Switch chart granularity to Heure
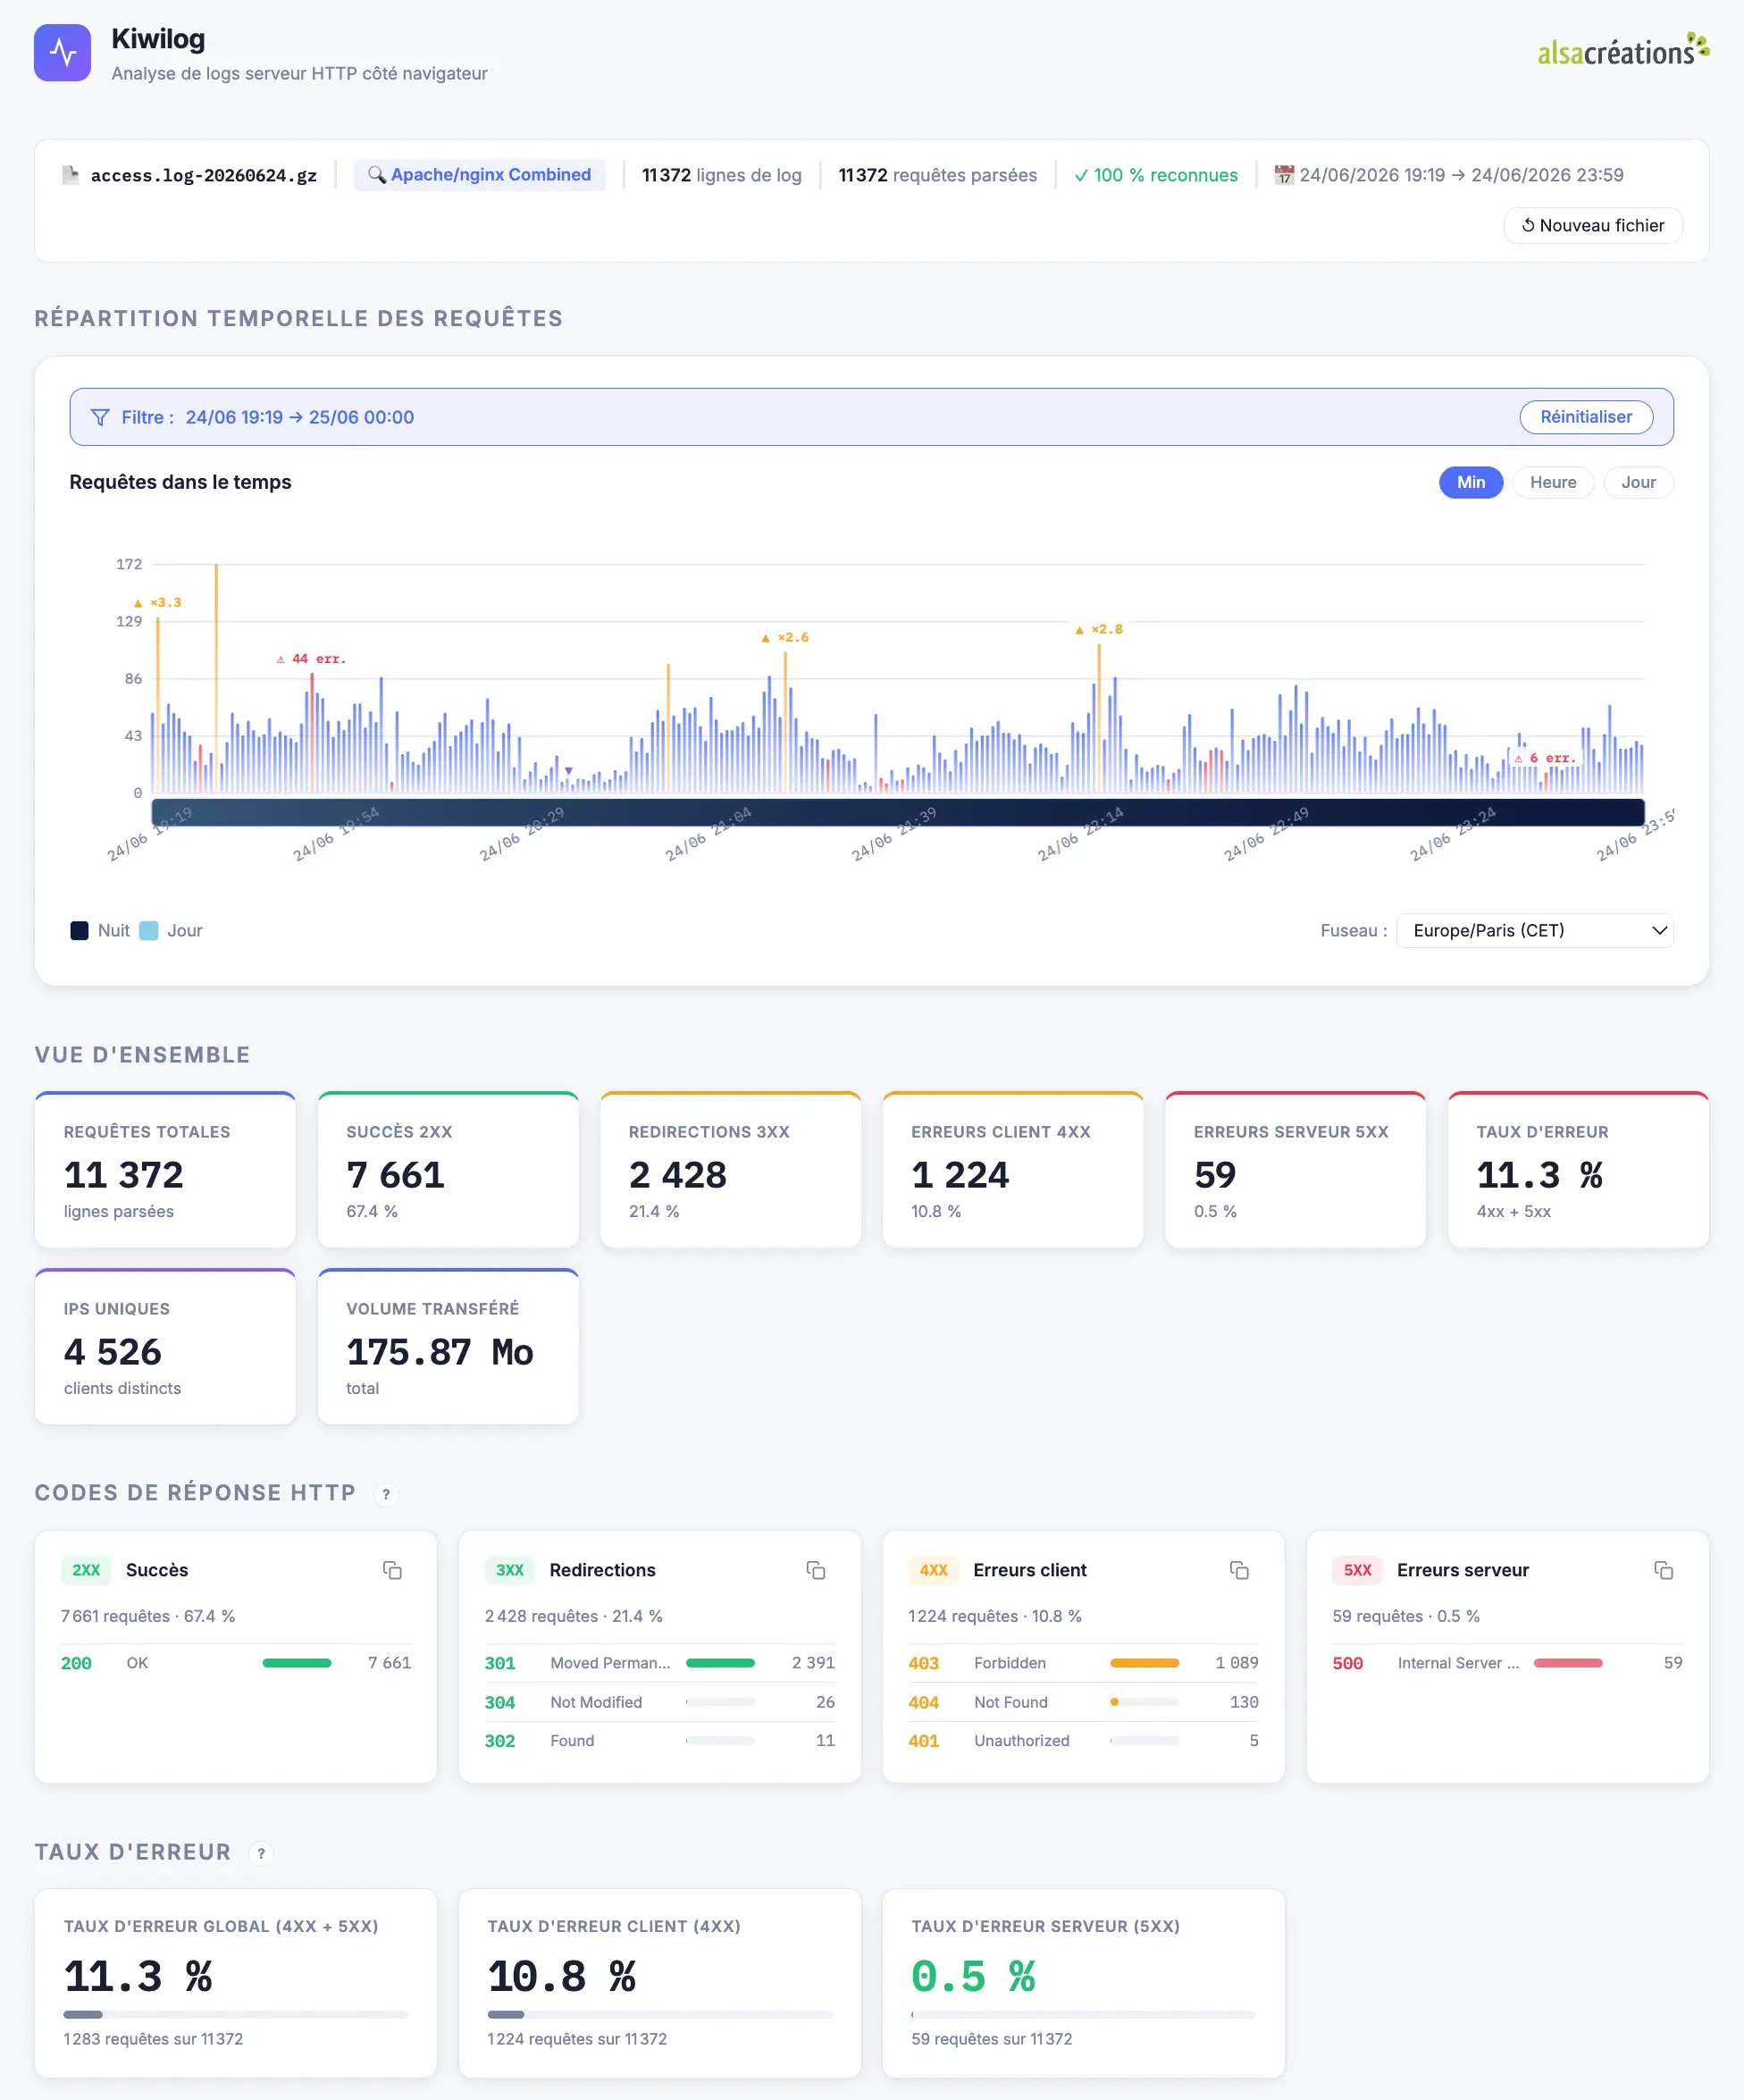The image size is (1744, 2100). point(1552,482)
